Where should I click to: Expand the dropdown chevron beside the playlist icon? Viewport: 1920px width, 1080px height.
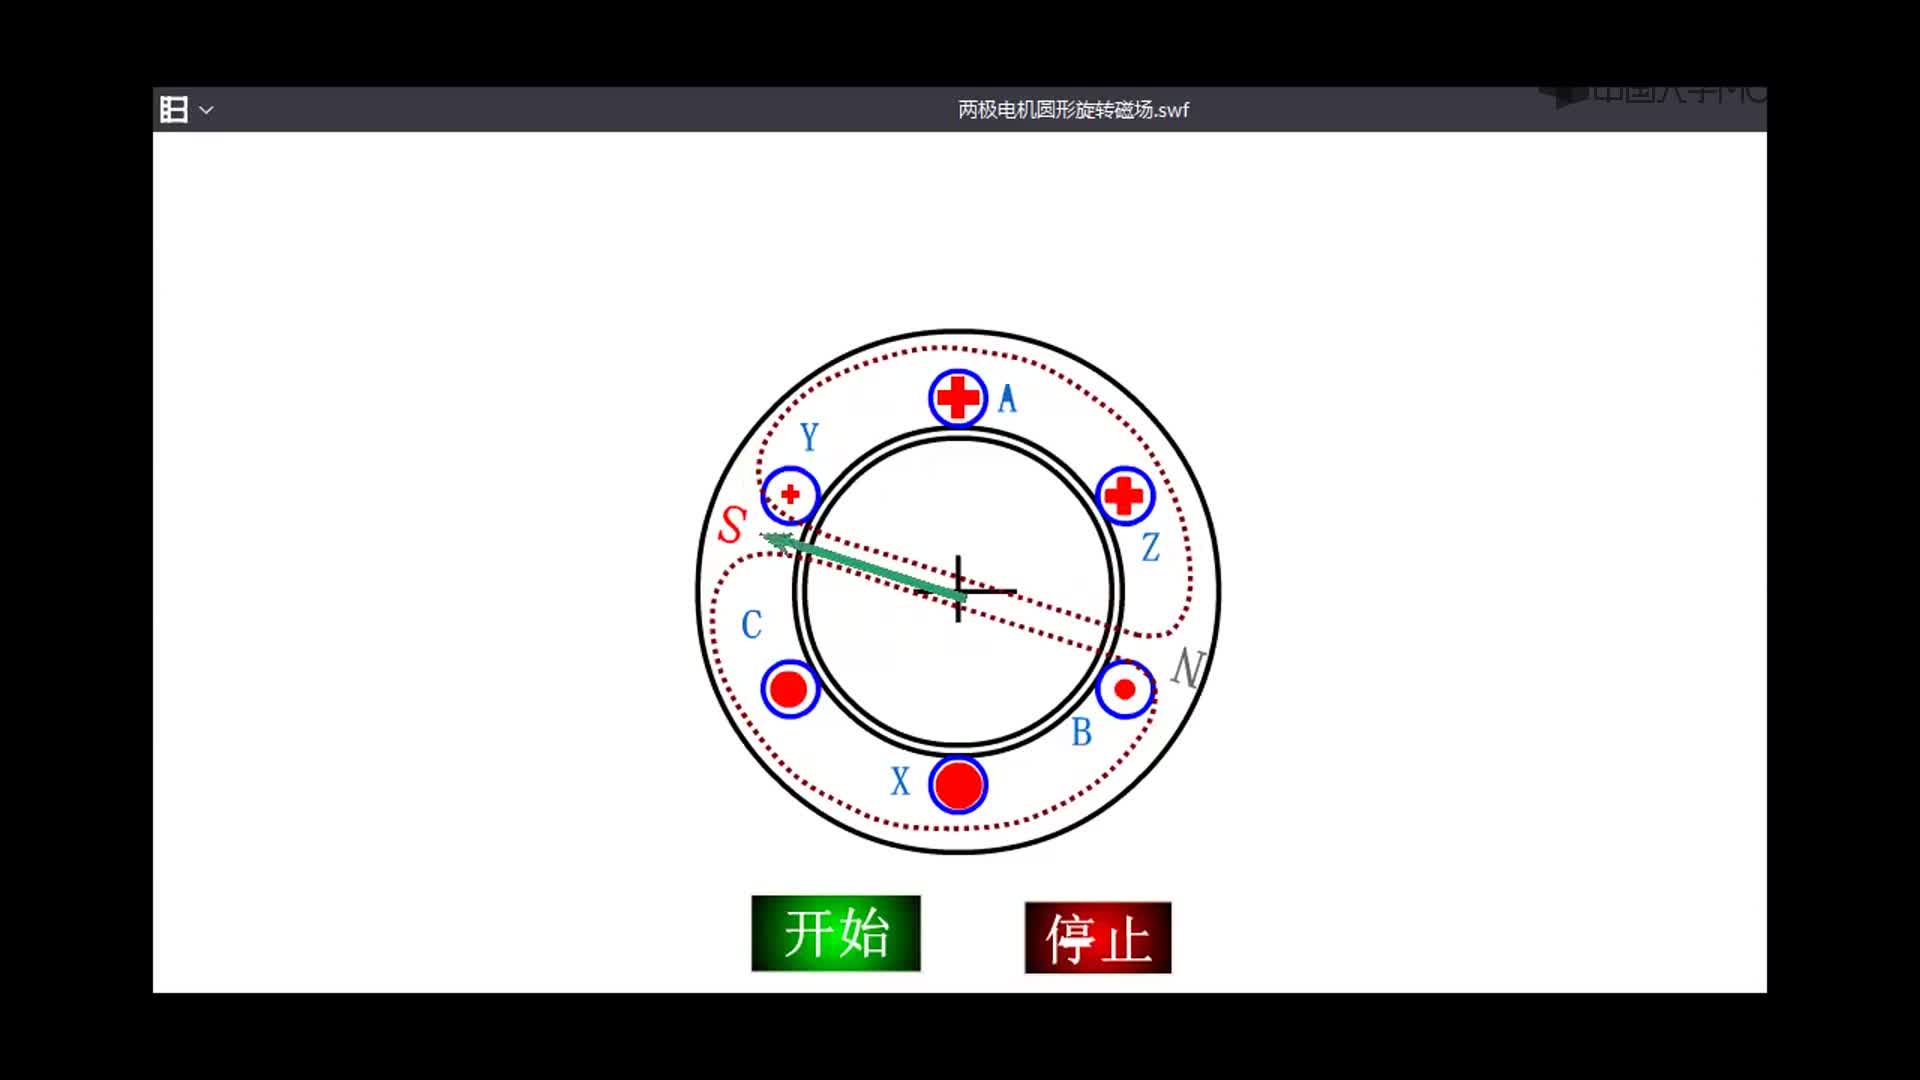tap(206, 110)
